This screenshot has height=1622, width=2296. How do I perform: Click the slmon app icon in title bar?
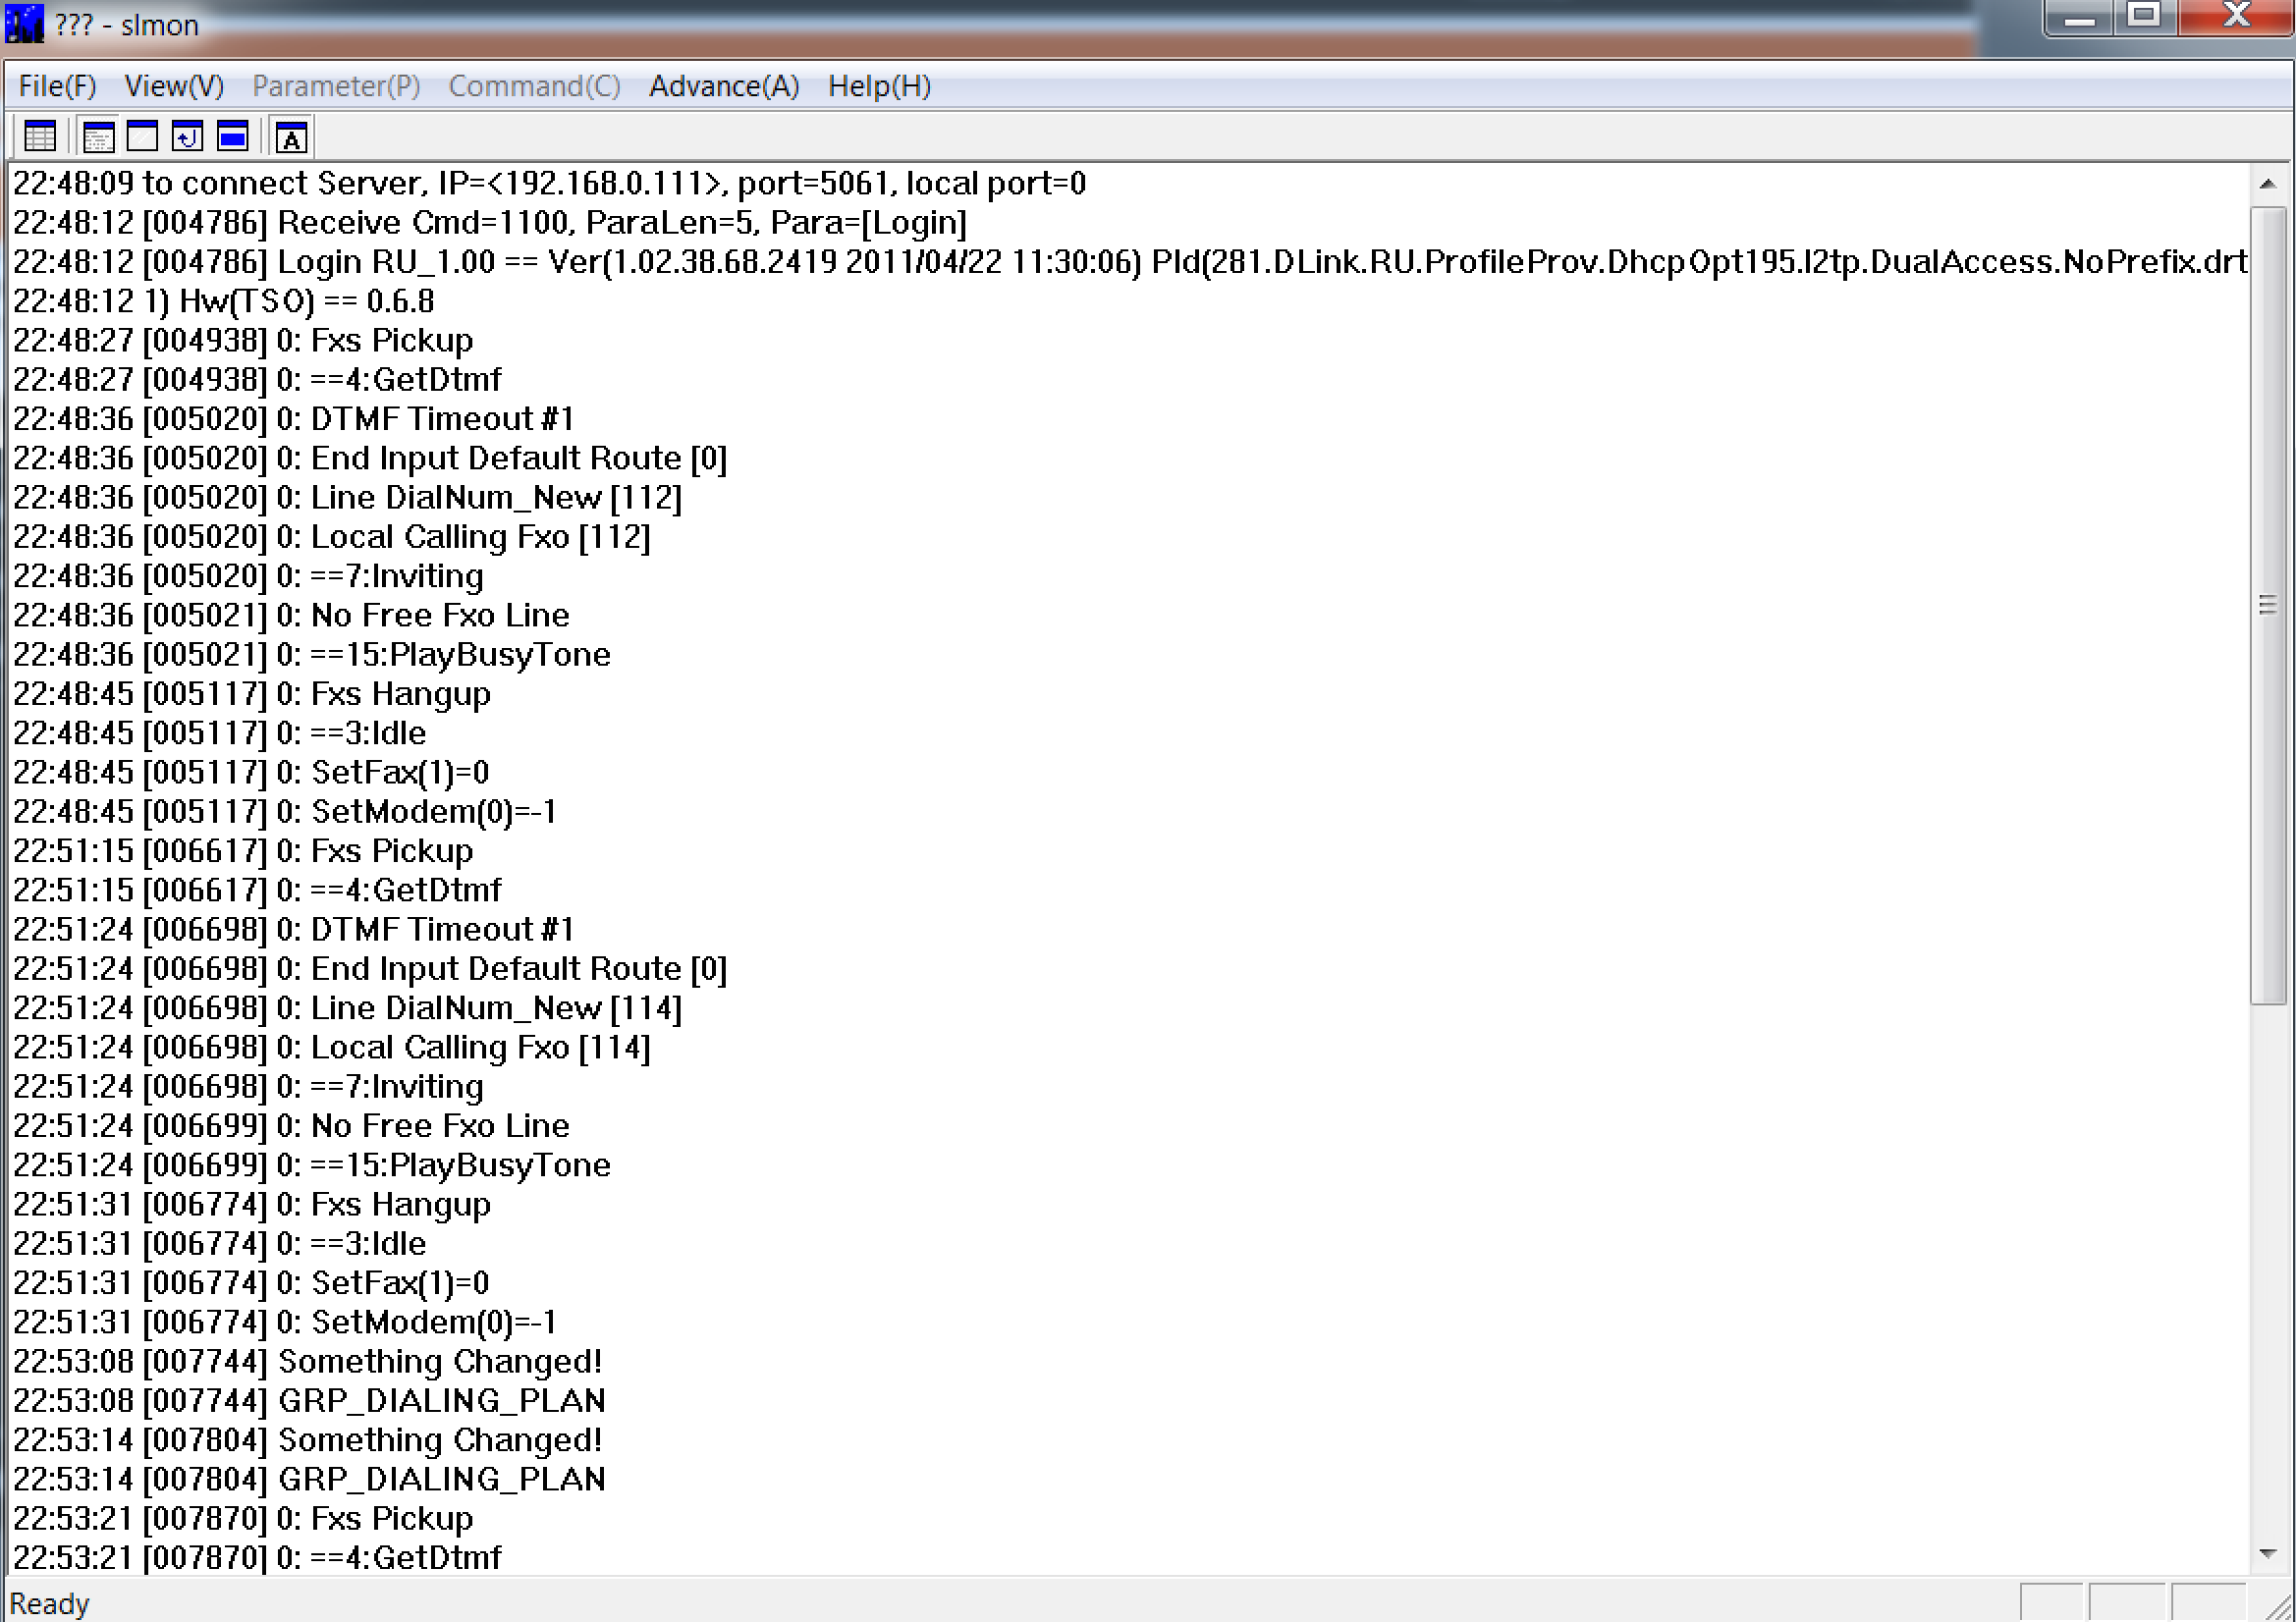point(24,24)
